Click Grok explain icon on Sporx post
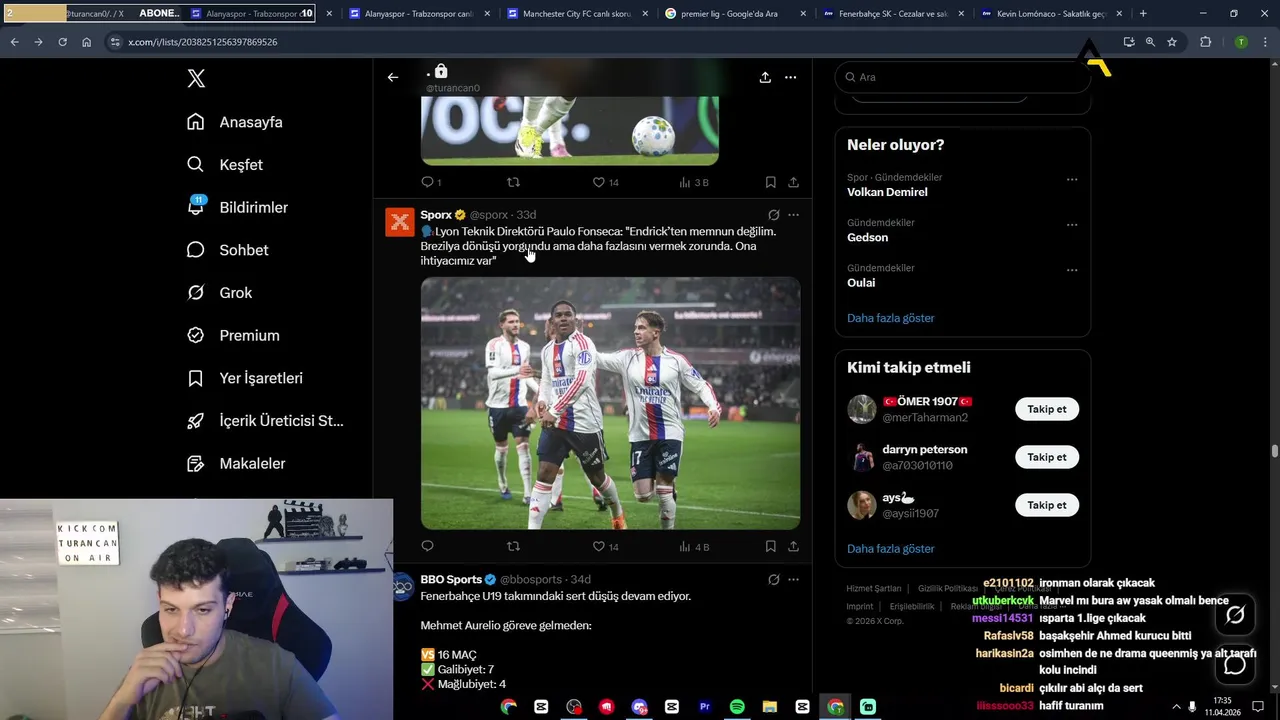Screen dimensions: 1280x720 773,215
